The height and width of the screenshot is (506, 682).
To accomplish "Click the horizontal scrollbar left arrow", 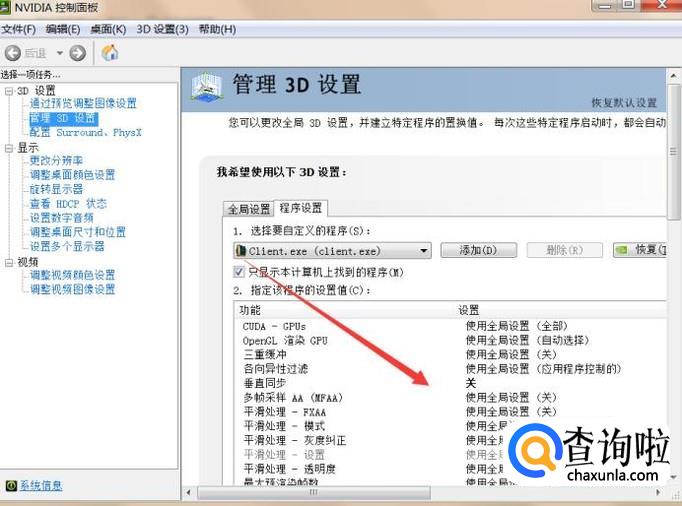I will pos(188,493).
